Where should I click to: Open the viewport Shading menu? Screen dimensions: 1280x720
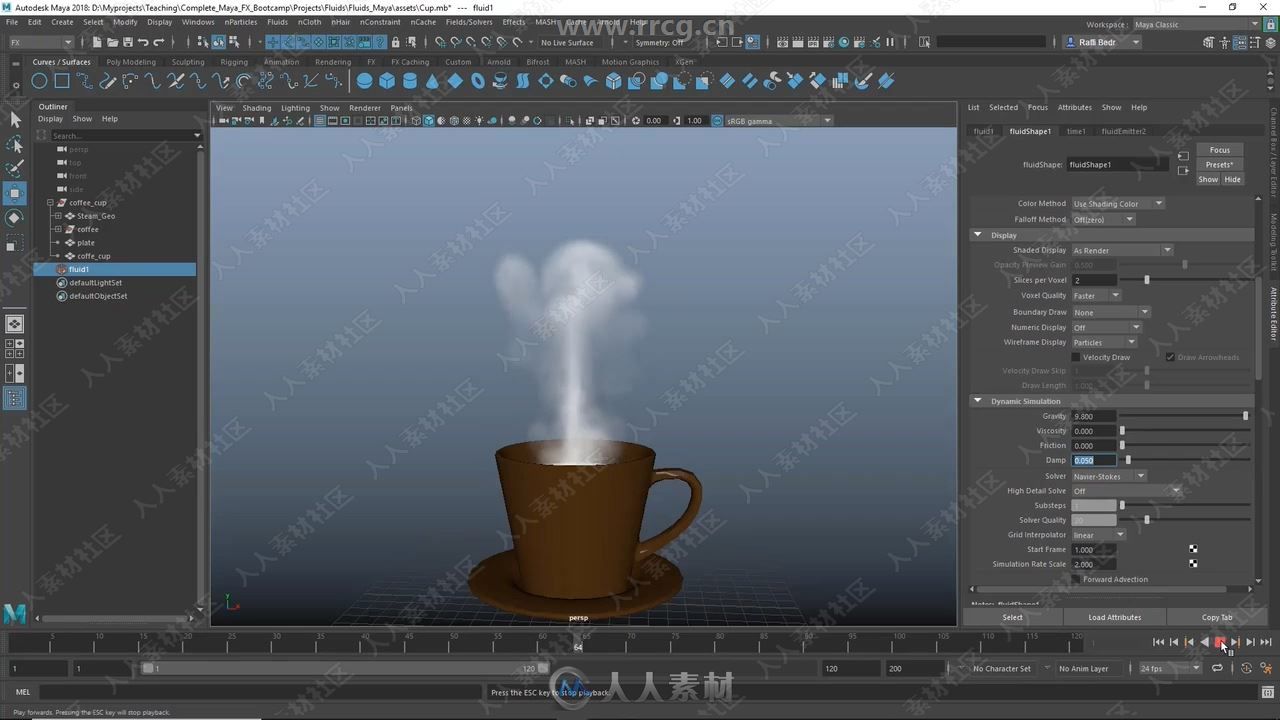pyautogui.click(x=257, y=108)
